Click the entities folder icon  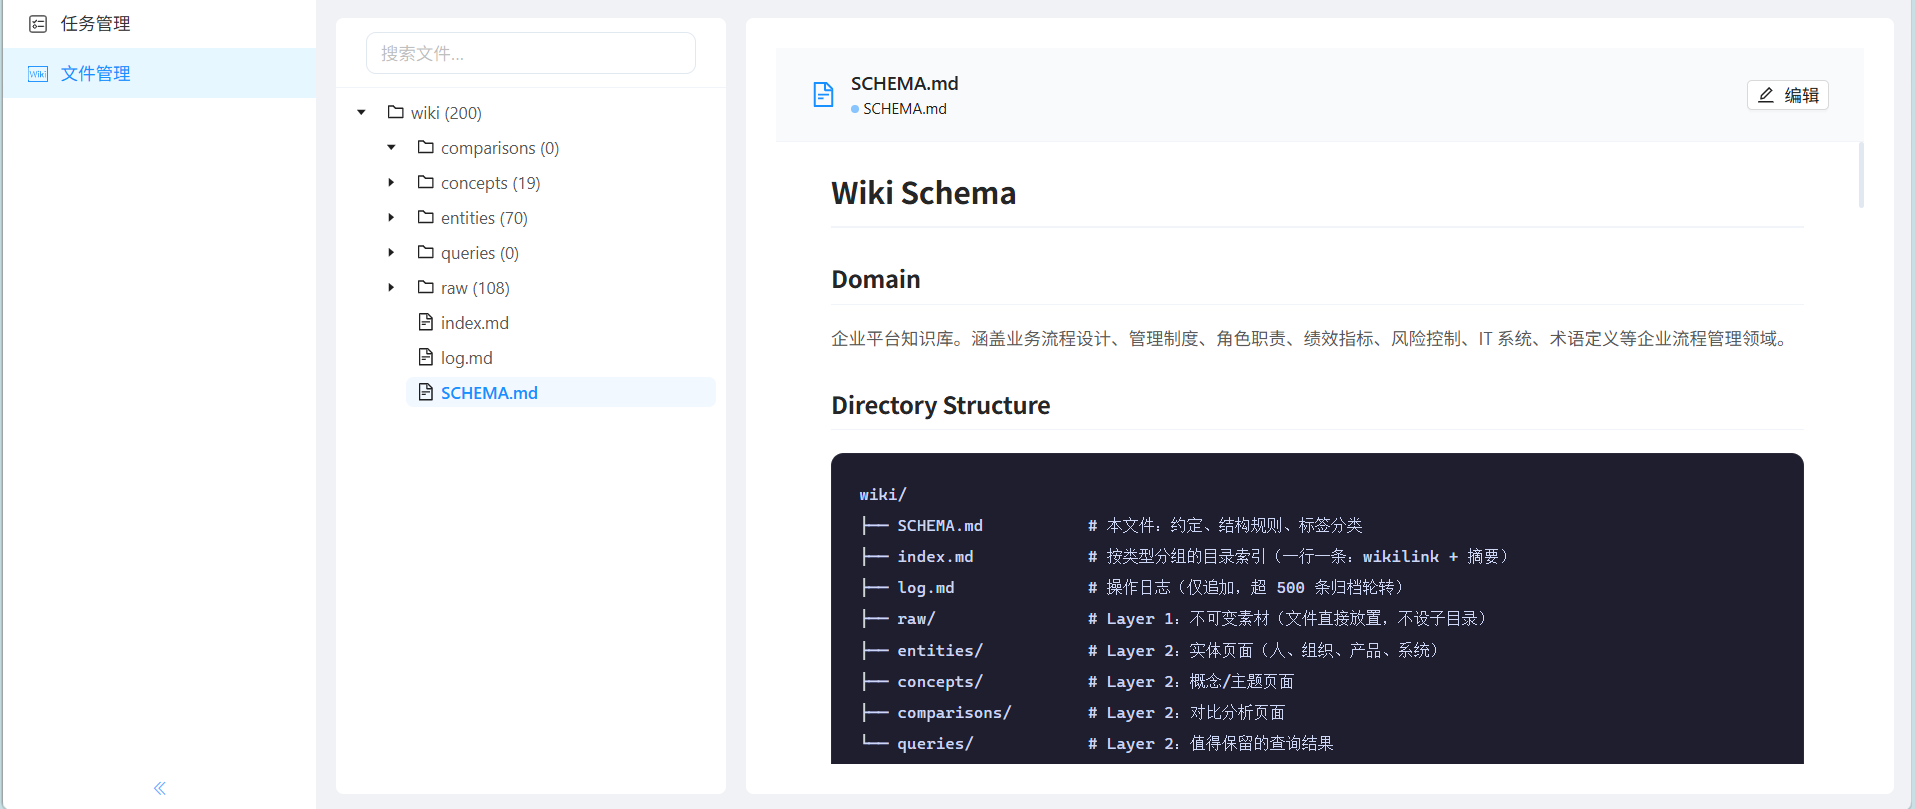tap(426, 217)
